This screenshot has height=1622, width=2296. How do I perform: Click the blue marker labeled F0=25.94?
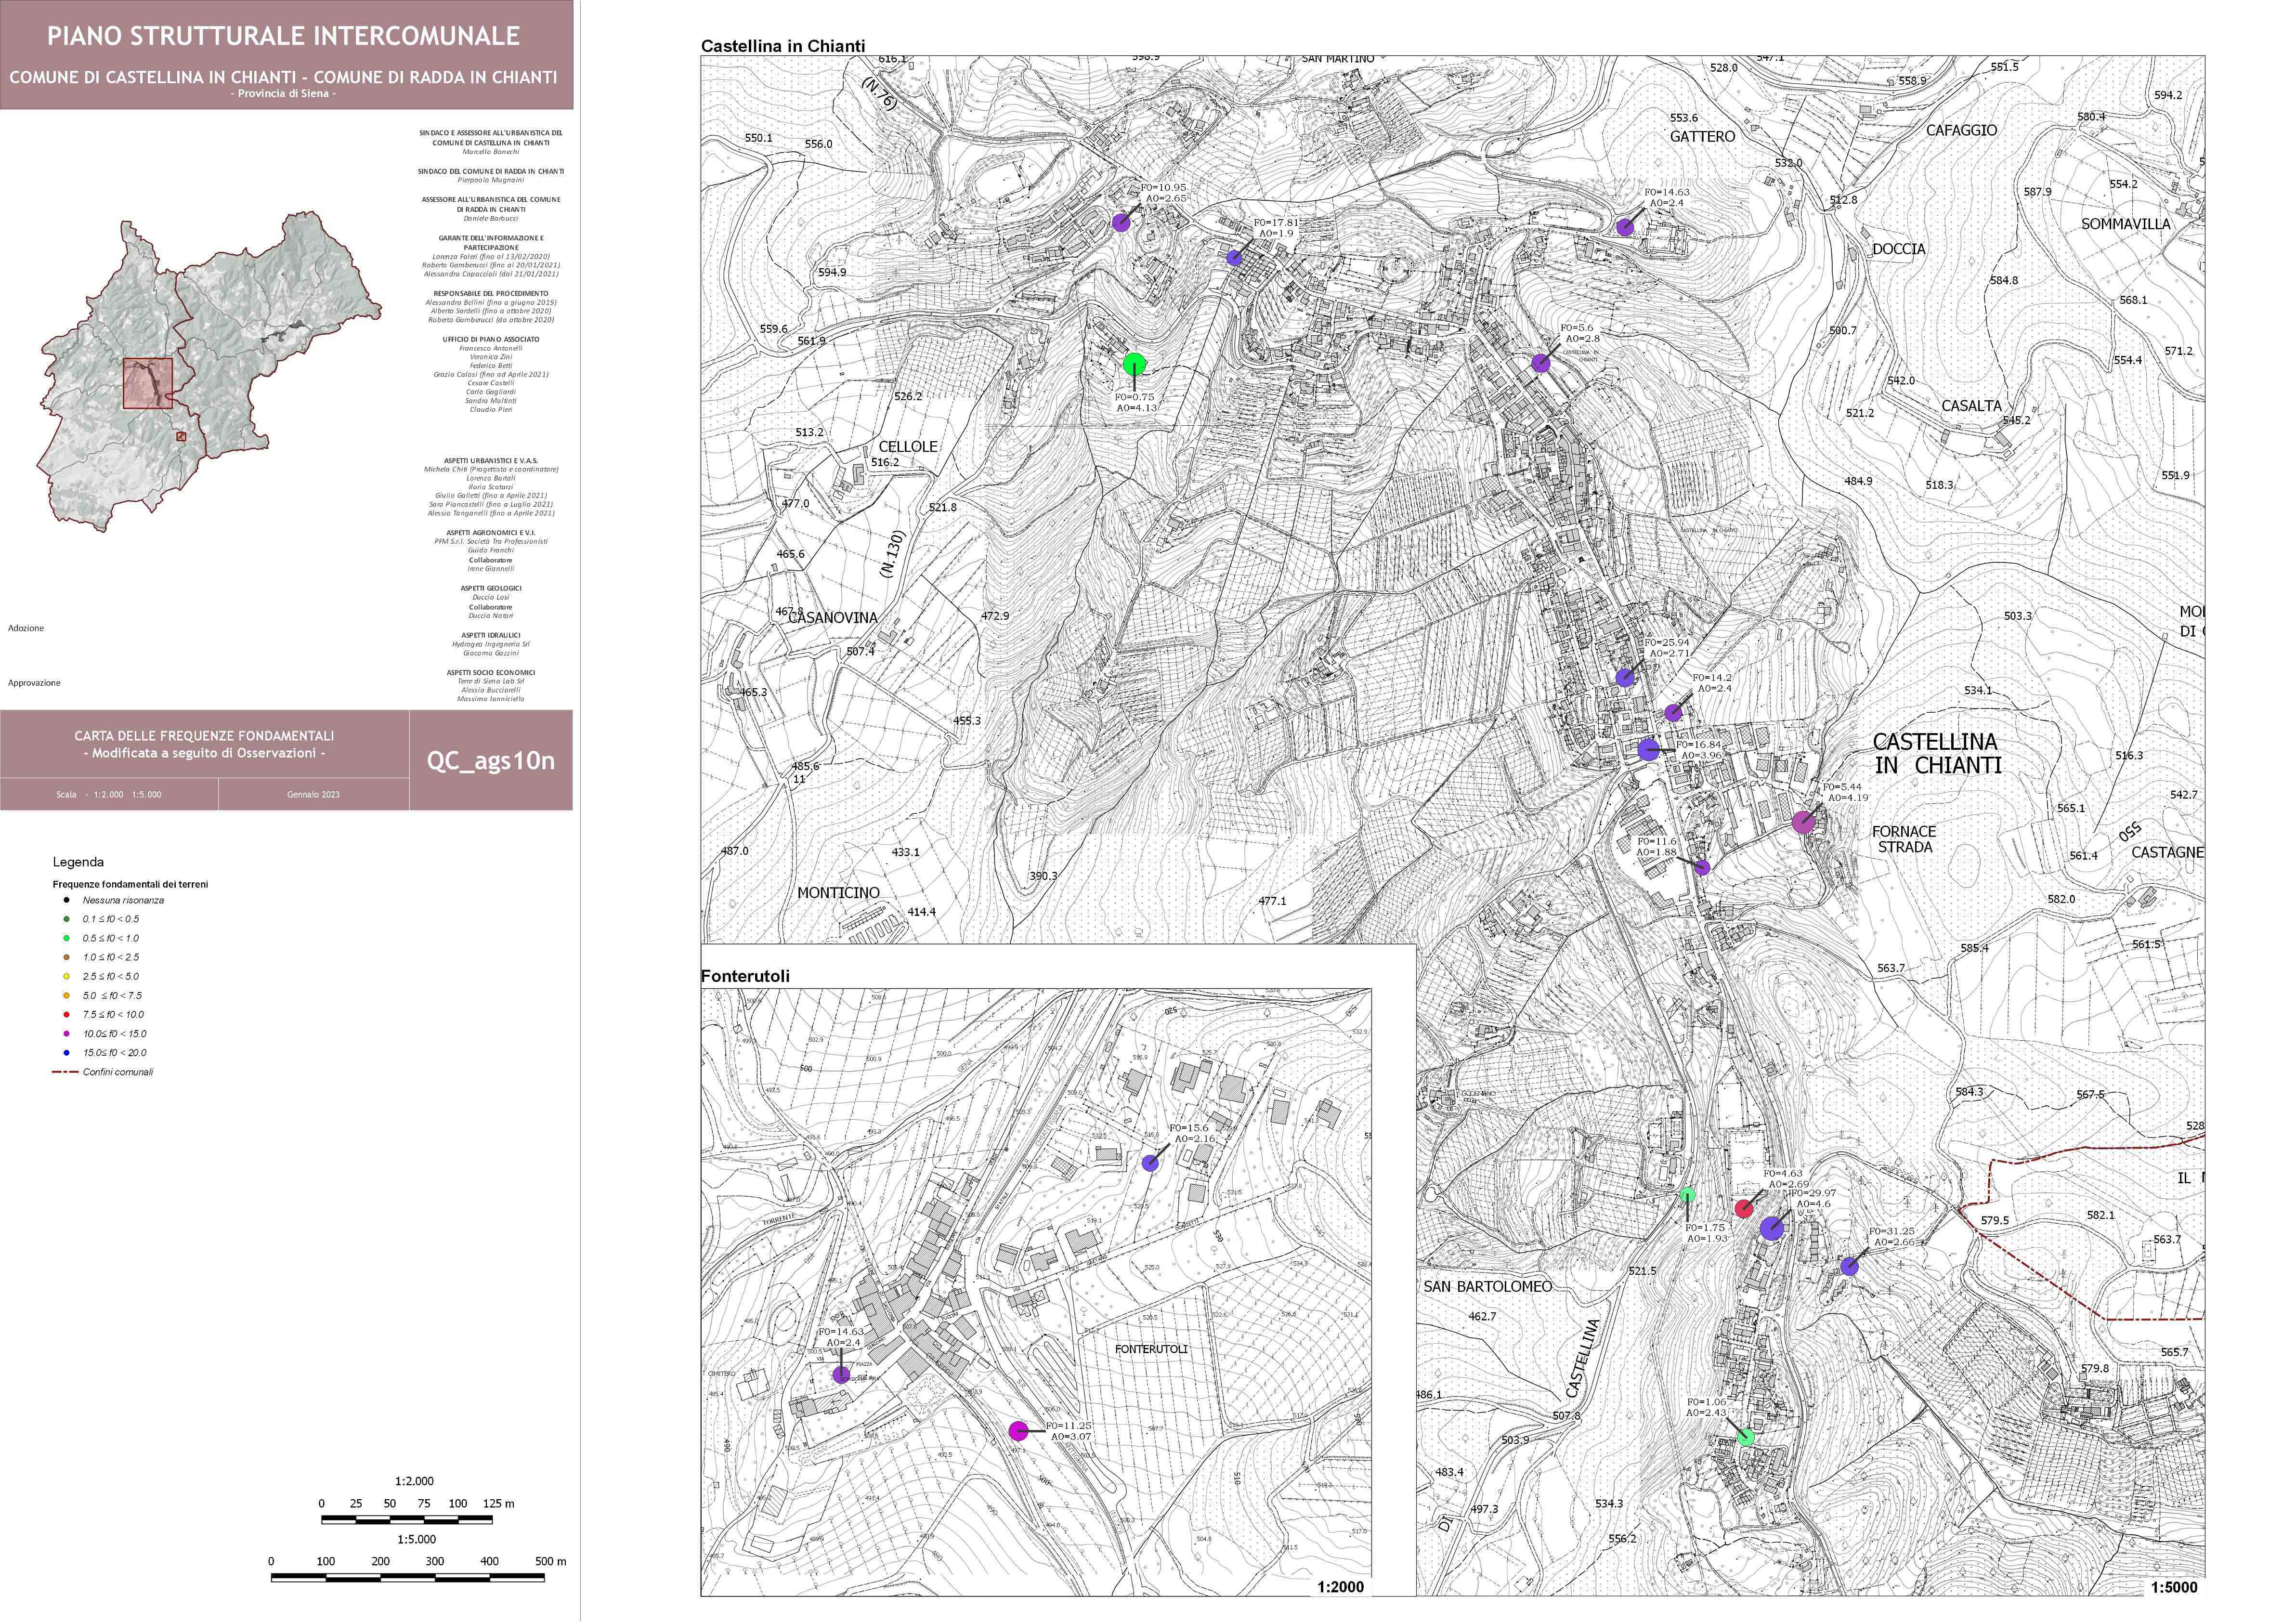coord(1625,677)
